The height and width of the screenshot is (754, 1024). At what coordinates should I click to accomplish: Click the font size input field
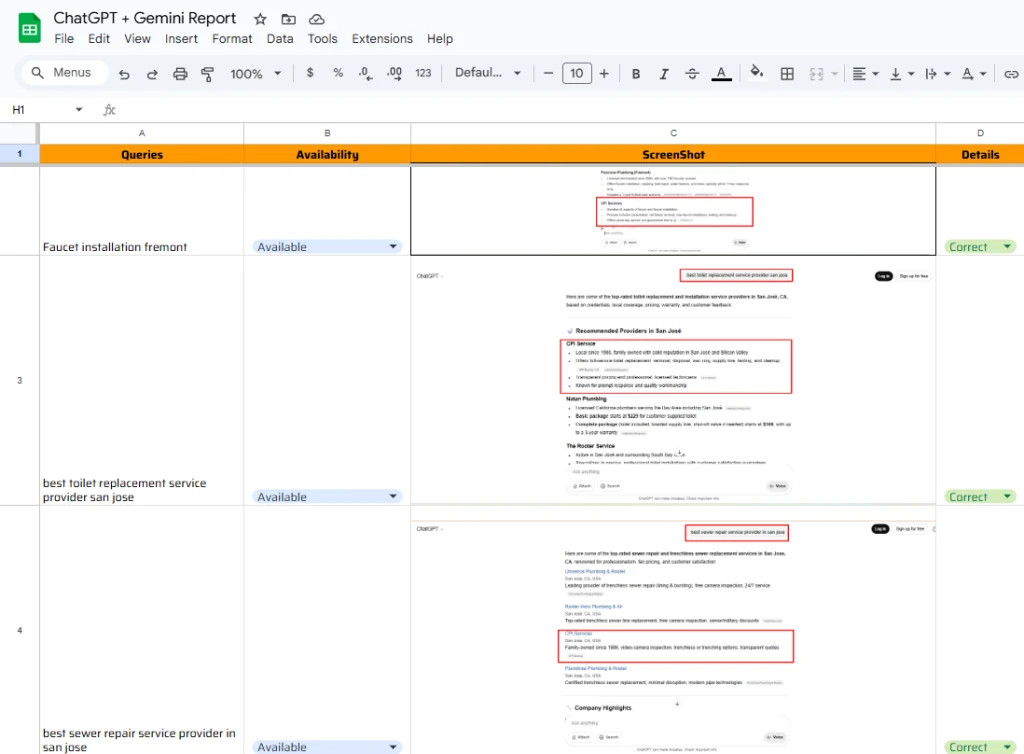tap(576, 73)
